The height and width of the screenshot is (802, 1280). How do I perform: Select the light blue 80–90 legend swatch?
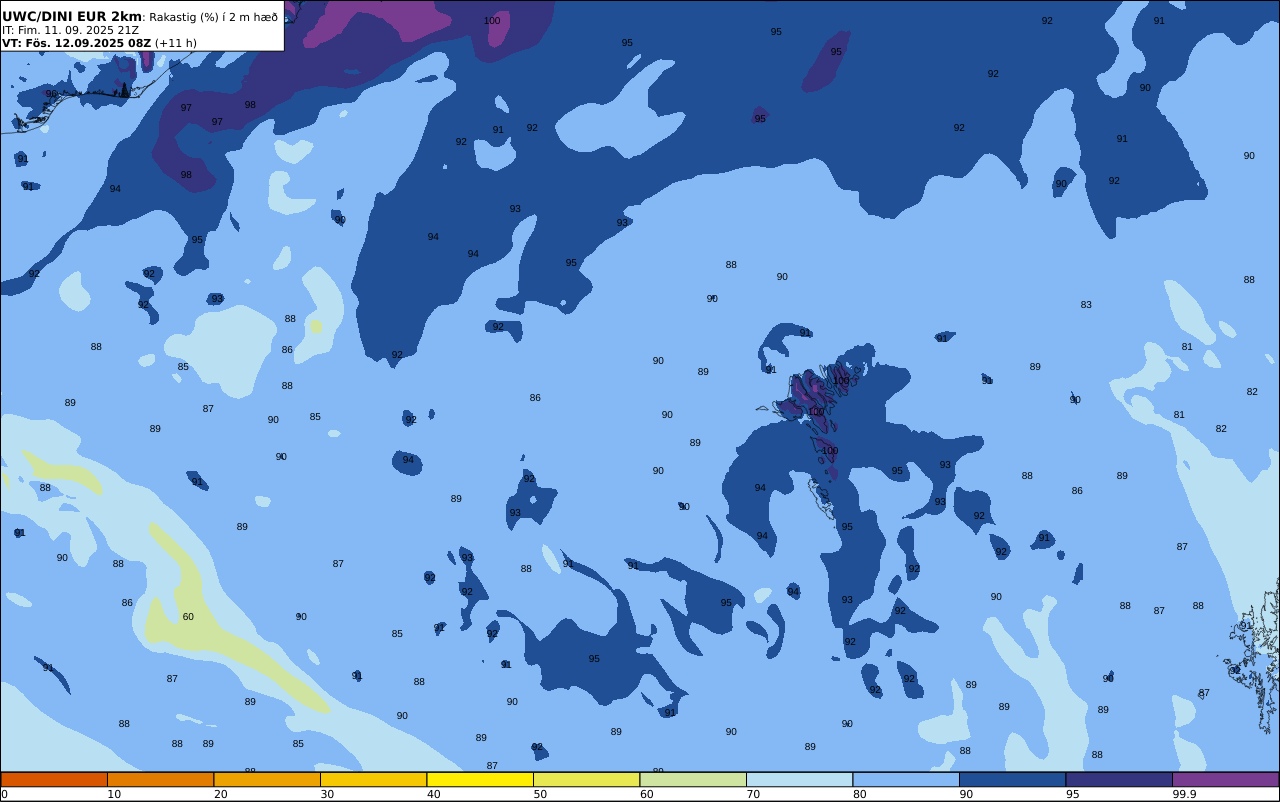tap(906, 779)
